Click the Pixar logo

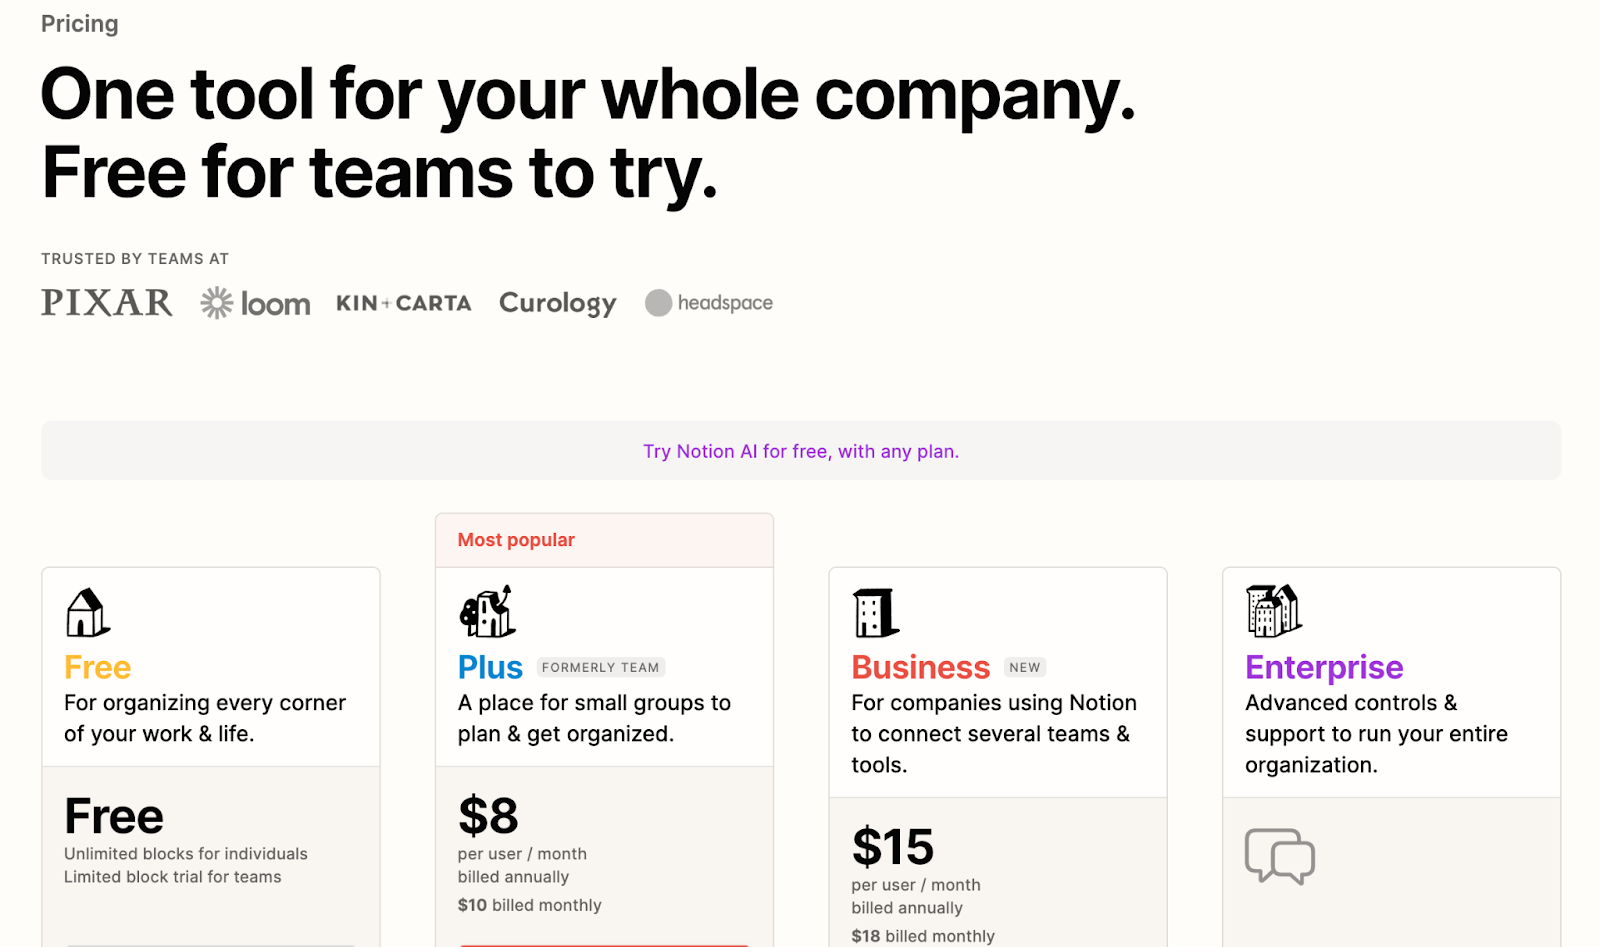pyautogui.click(x=107, y=303)
